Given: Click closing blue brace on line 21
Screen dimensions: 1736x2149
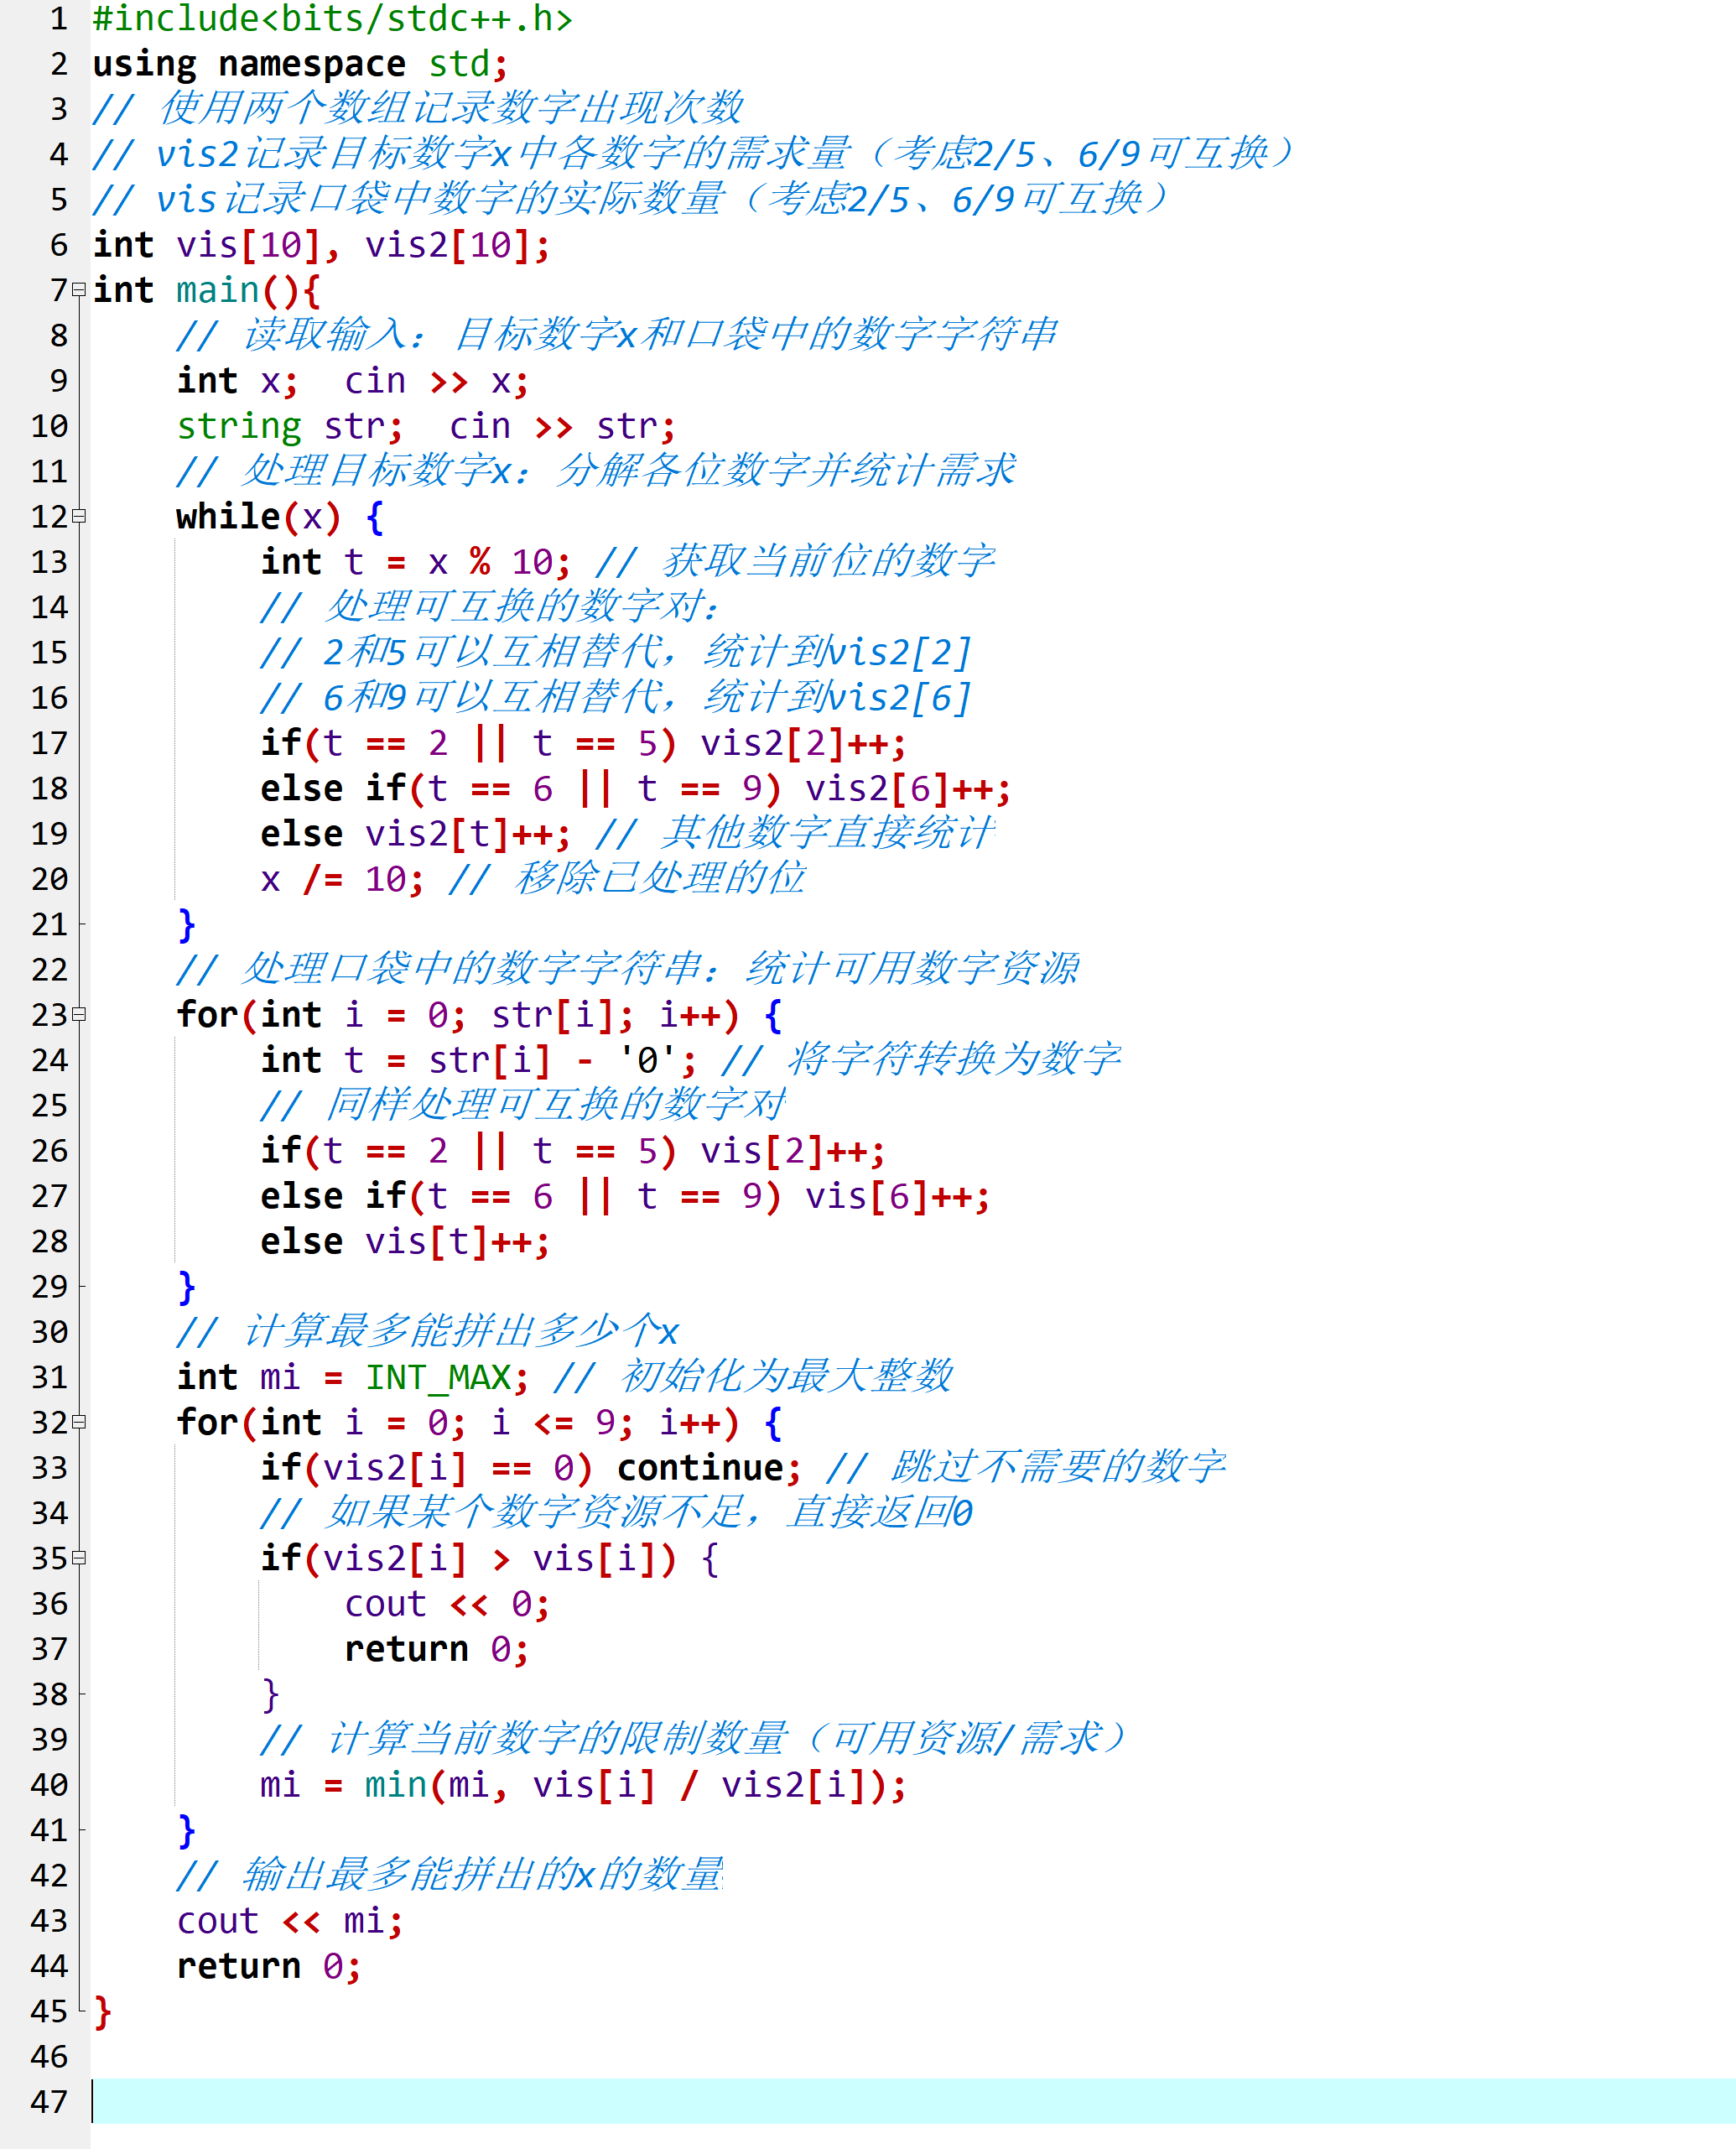Looking at the screenshot, I should (x=186, y=925).
